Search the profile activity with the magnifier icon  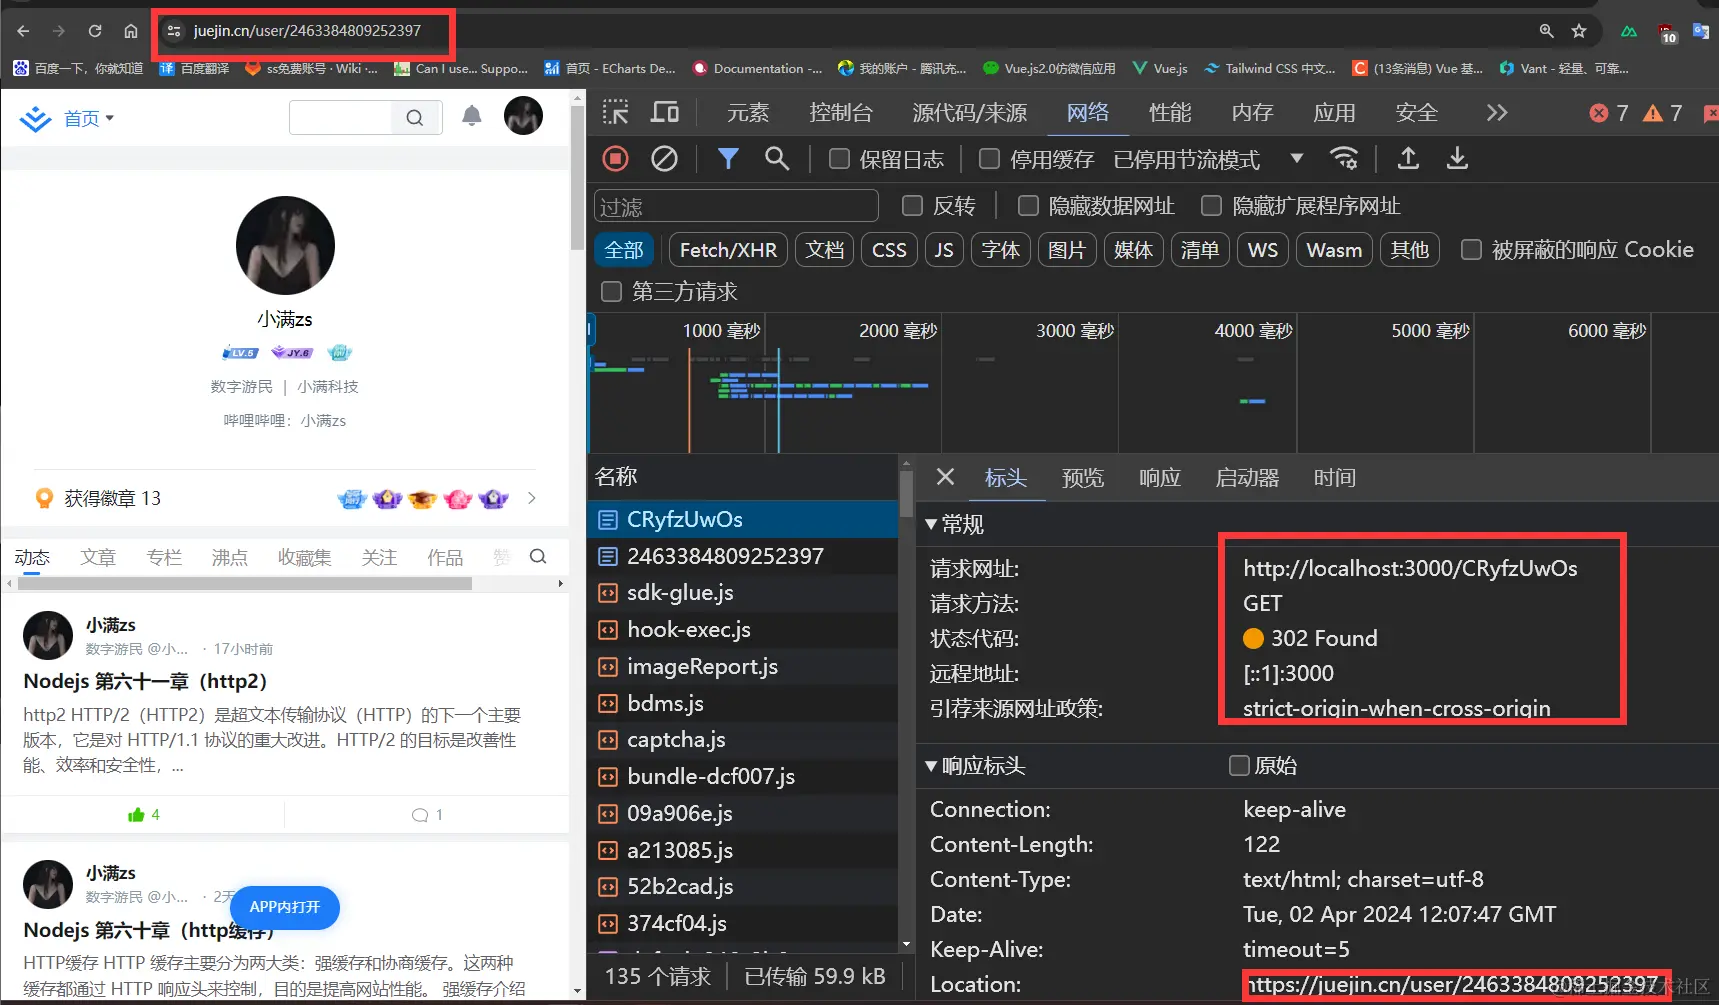(x=538, y=557)
